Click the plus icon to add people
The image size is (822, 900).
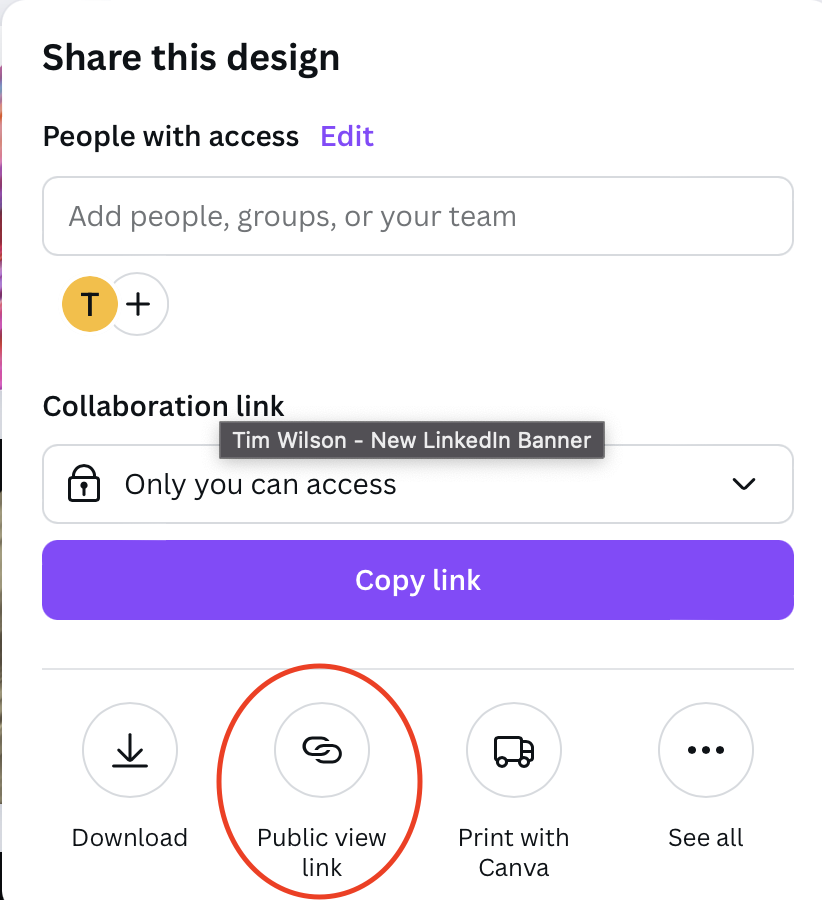138,304
